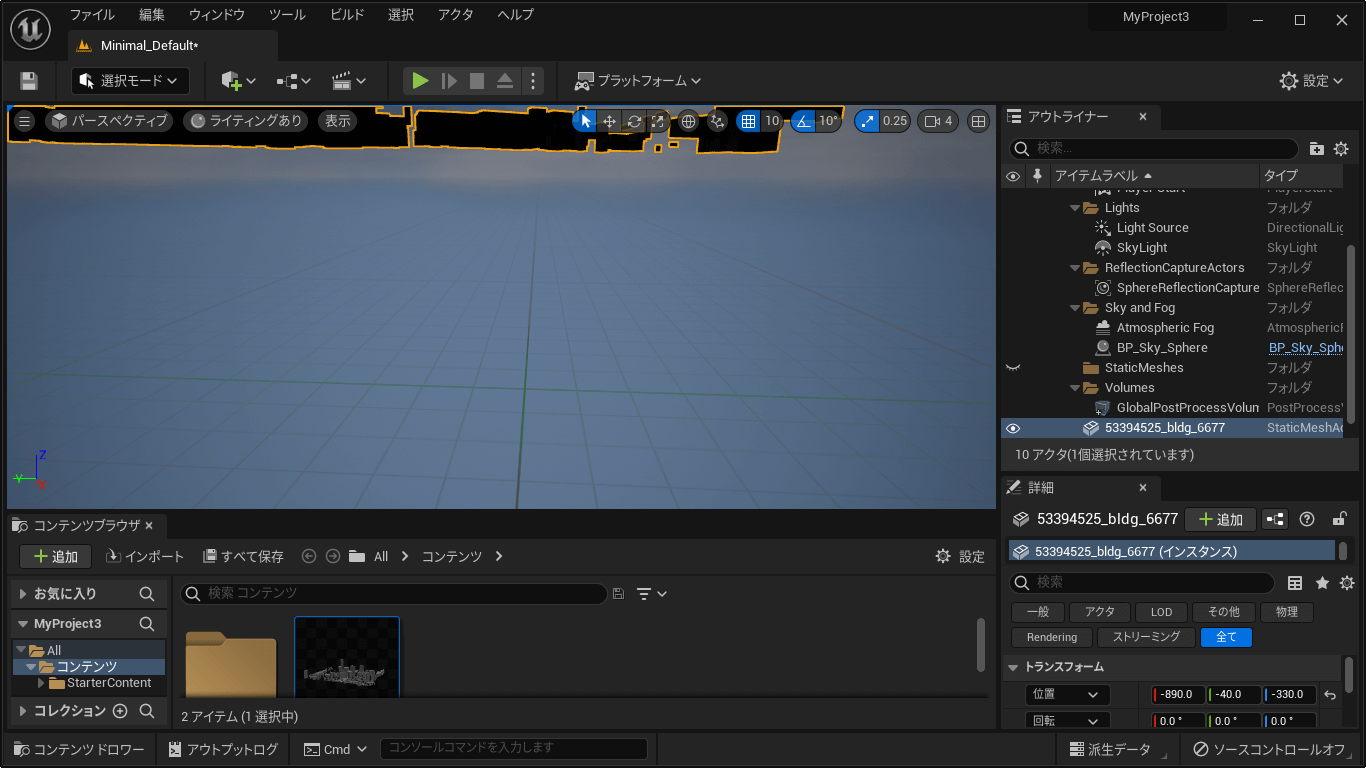
Task: Reset the 位置 transform to default arrow
Action: click(1330, 695)
